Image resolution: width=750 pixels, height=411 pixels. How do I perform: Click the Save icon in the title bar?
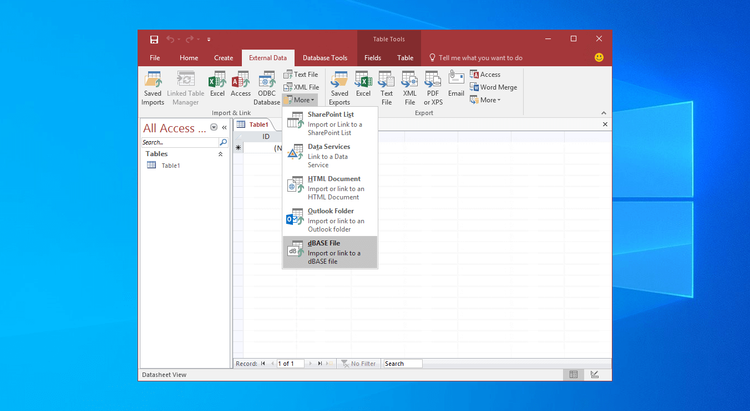(154, 39)
